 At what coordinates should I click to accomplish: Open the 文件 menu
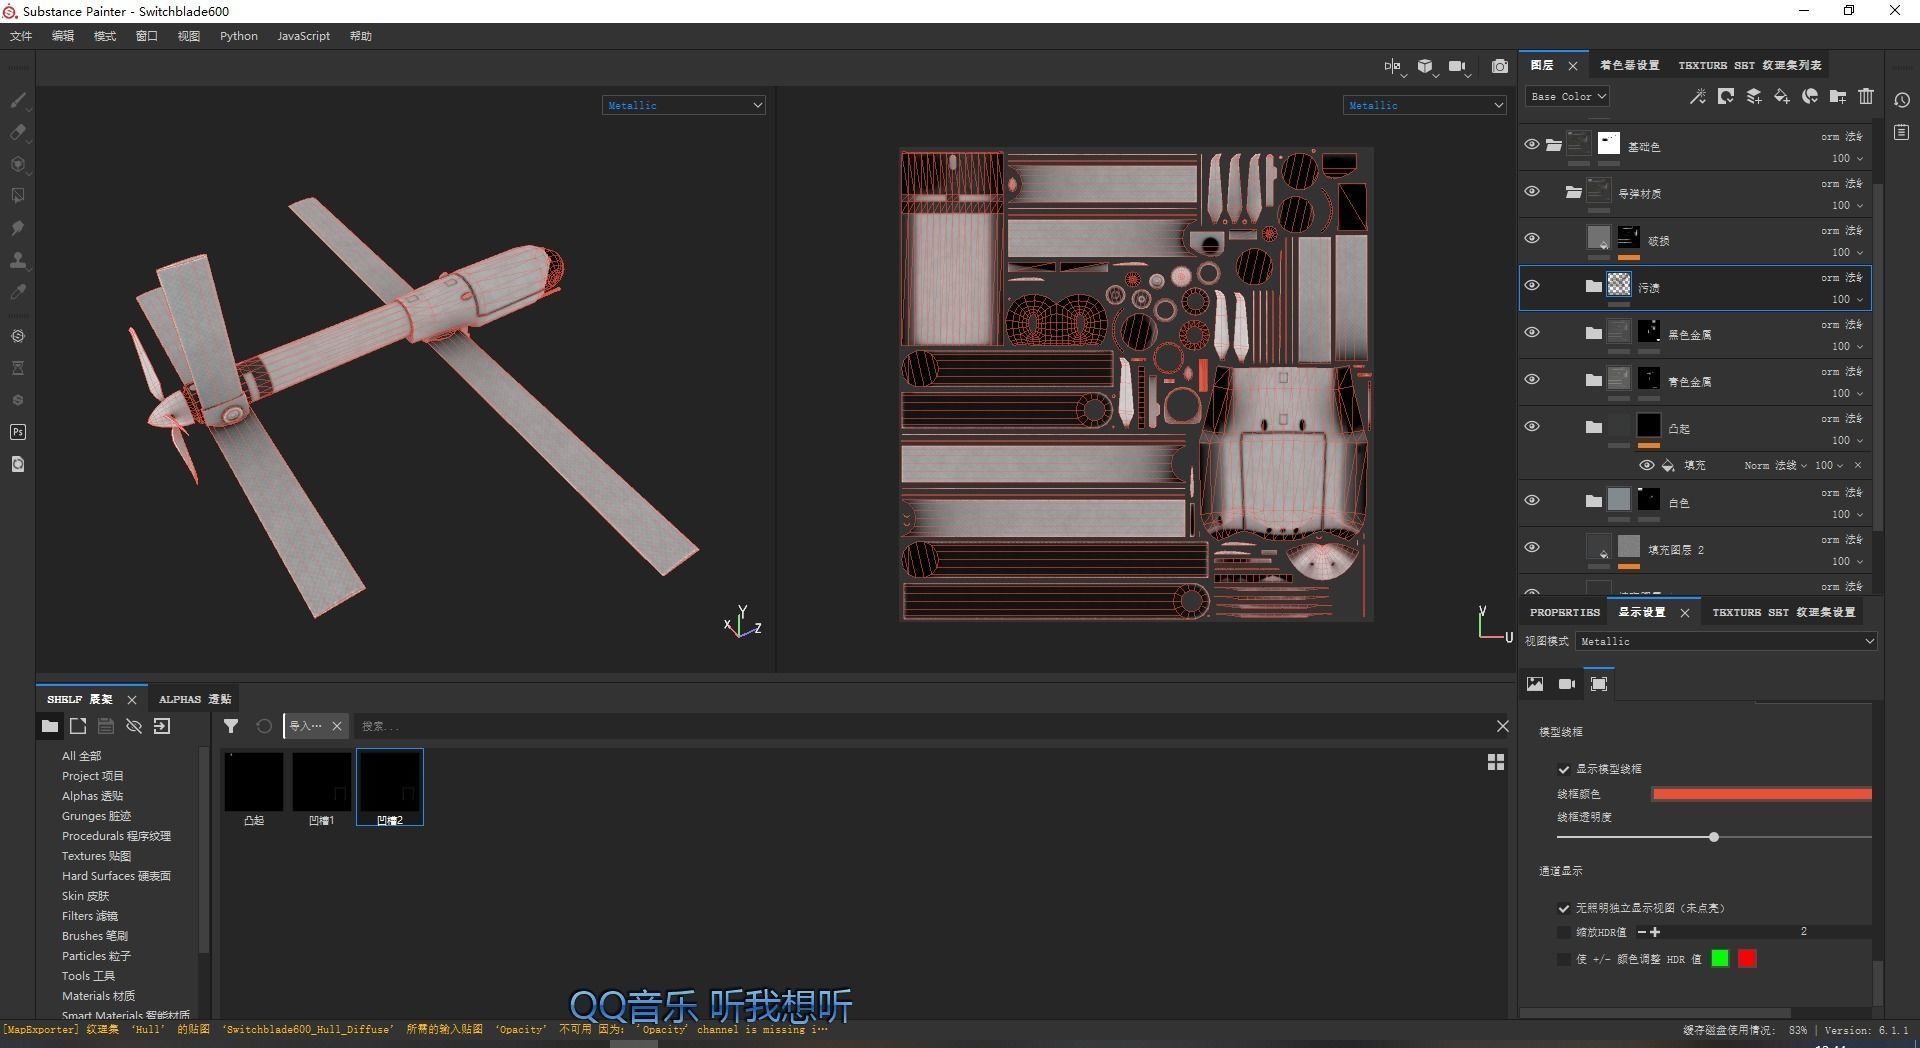pos(21,36)
